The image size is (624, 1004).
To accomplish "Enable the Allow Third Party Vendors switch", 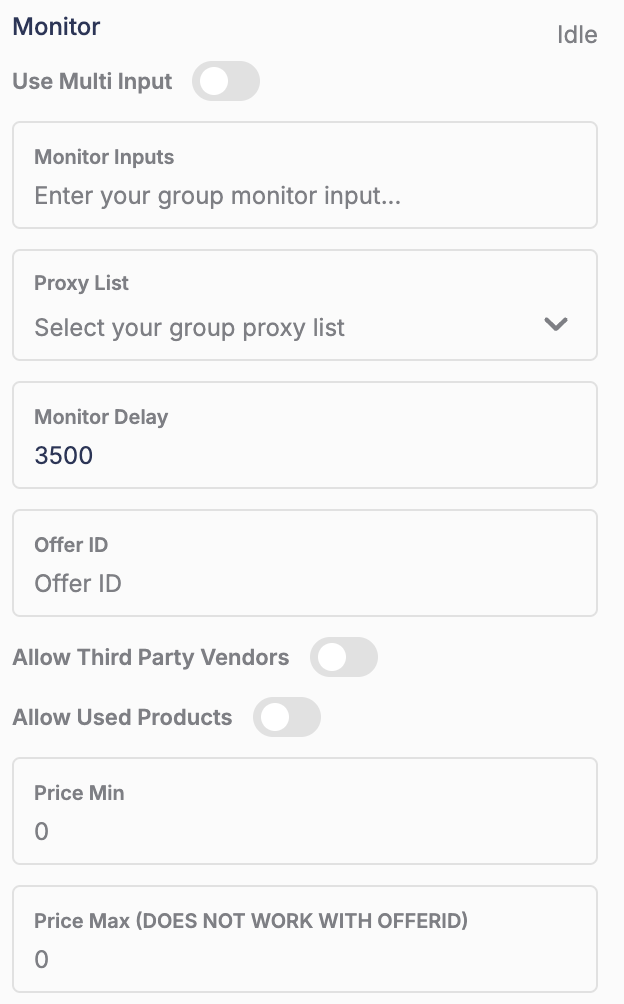I will (x=343, y=658).
